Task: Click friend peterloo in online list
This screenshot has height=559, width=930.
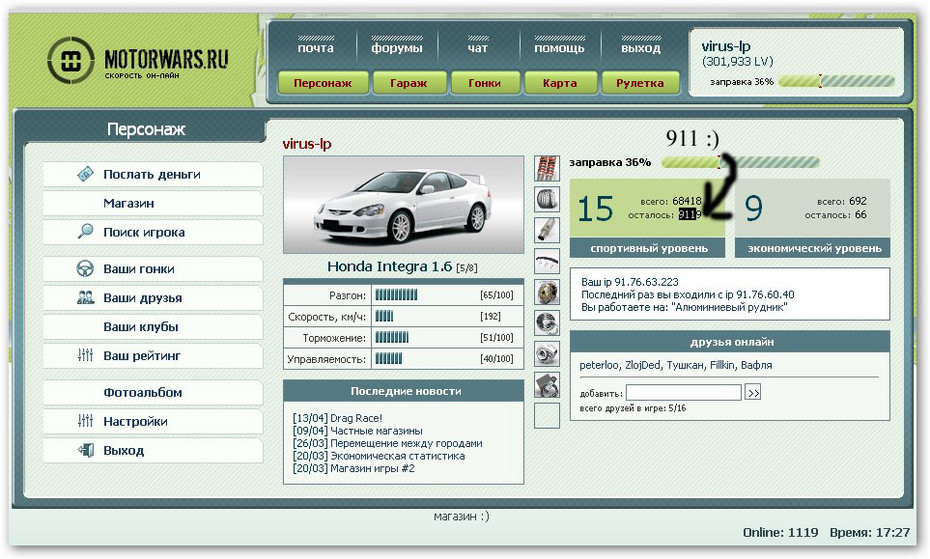Action: tap(598, 365)
